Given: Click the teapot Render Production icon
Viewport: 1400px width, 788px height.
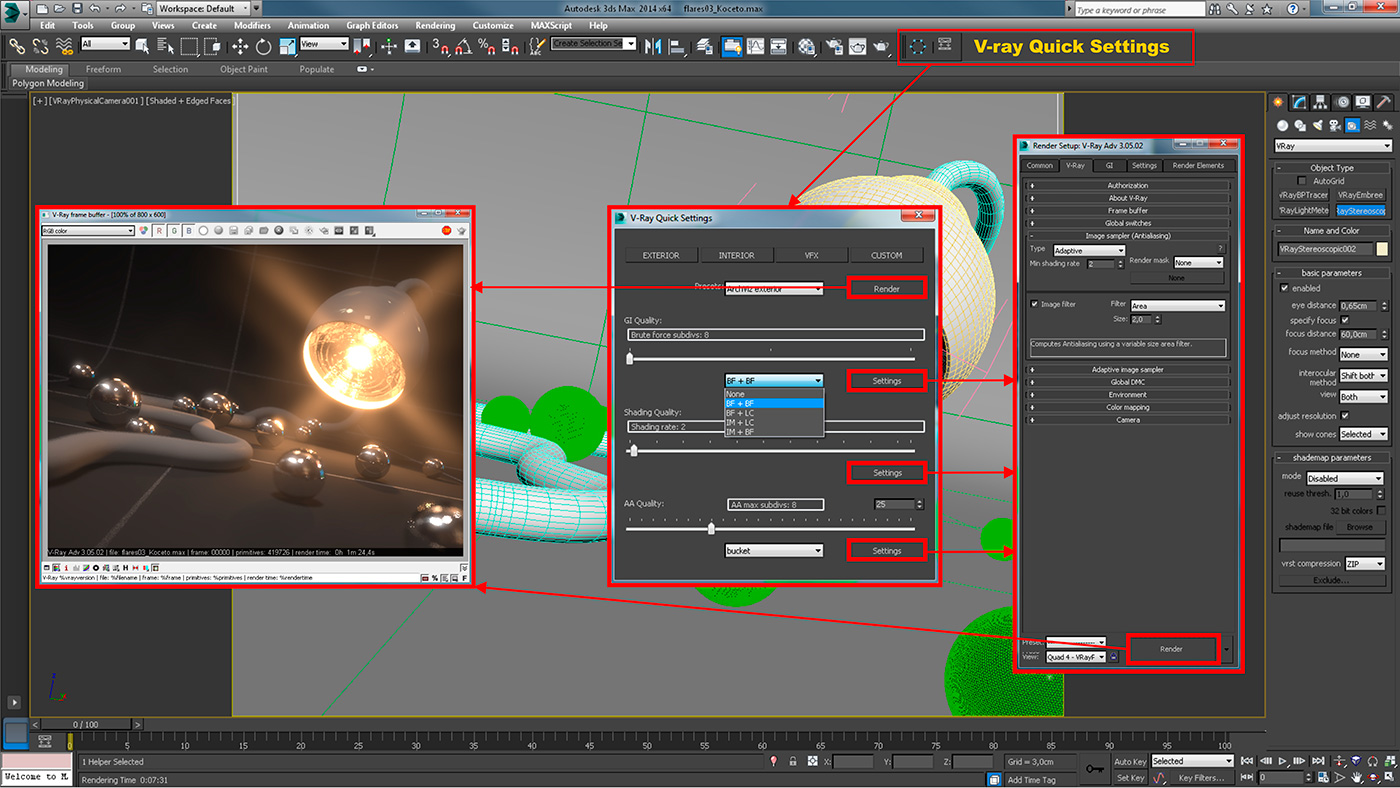Looking at the screenshot, I should coord(881,46).
